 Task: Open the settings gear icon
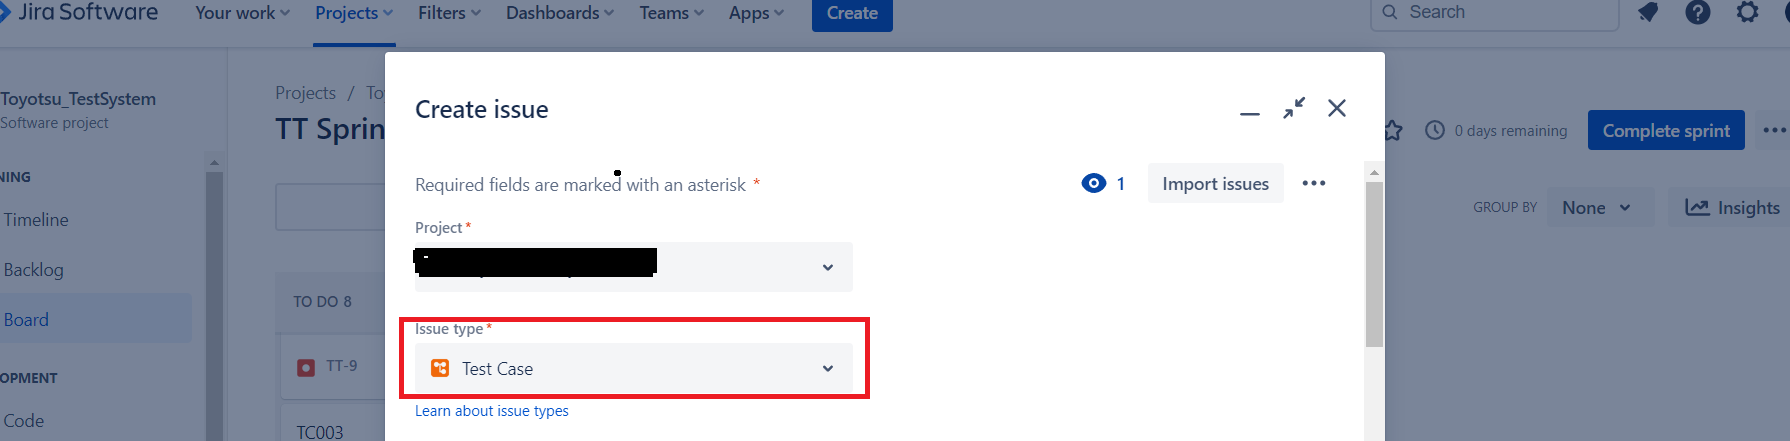click(x=1747, y=12)
